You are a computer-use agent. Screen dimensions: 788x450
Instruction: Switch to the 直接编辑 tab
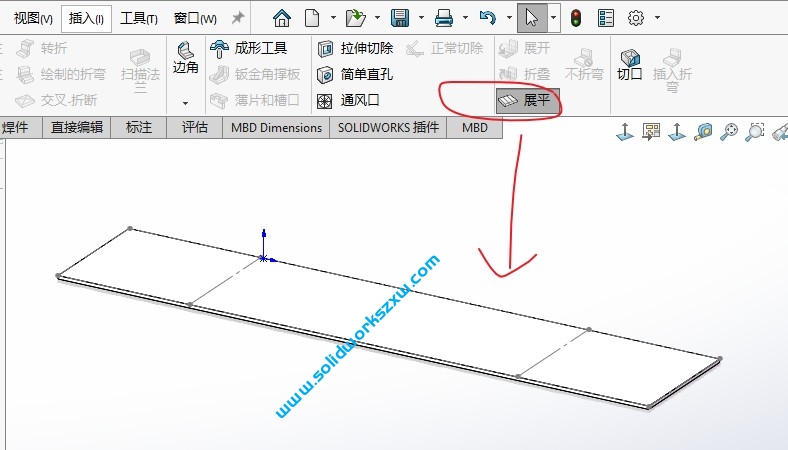pos(77,128)
